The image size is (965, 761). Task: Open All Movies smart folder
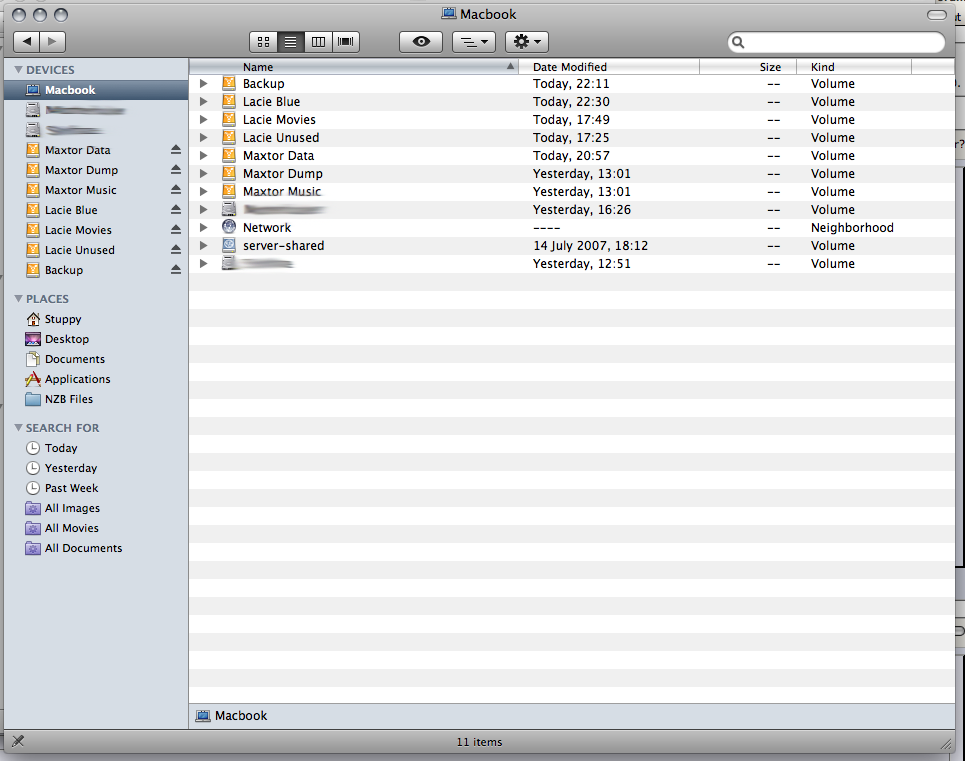[96, 528]
